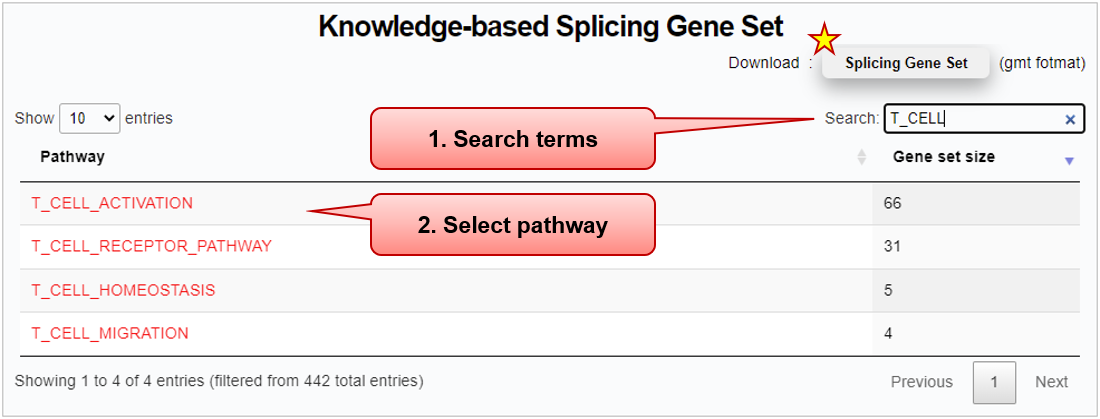Go to the Previous page
The width and height of the screenshot is (1100, 419).
pos(921,382)
